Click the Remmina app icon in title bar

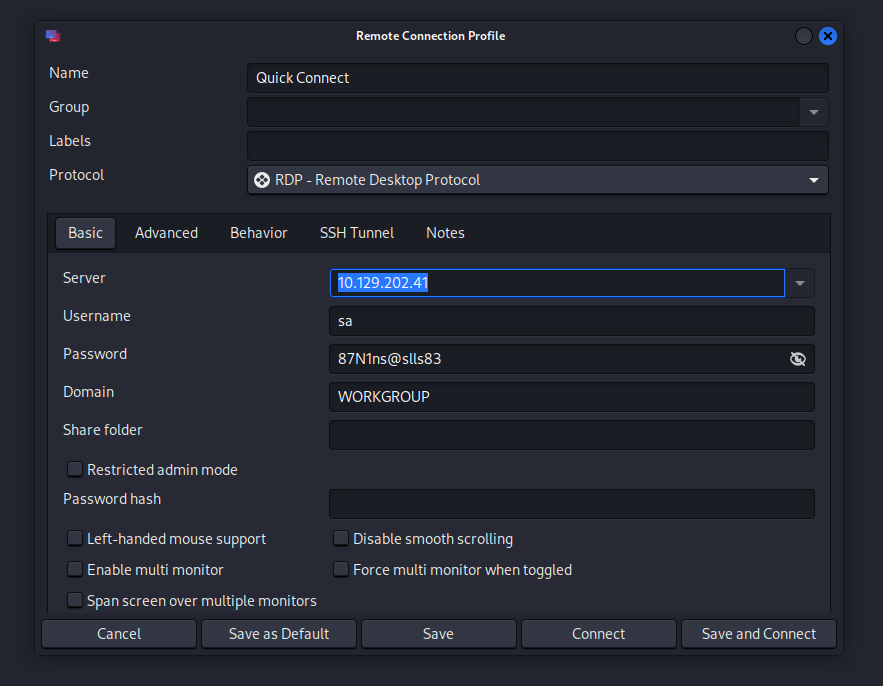(53, 36)
